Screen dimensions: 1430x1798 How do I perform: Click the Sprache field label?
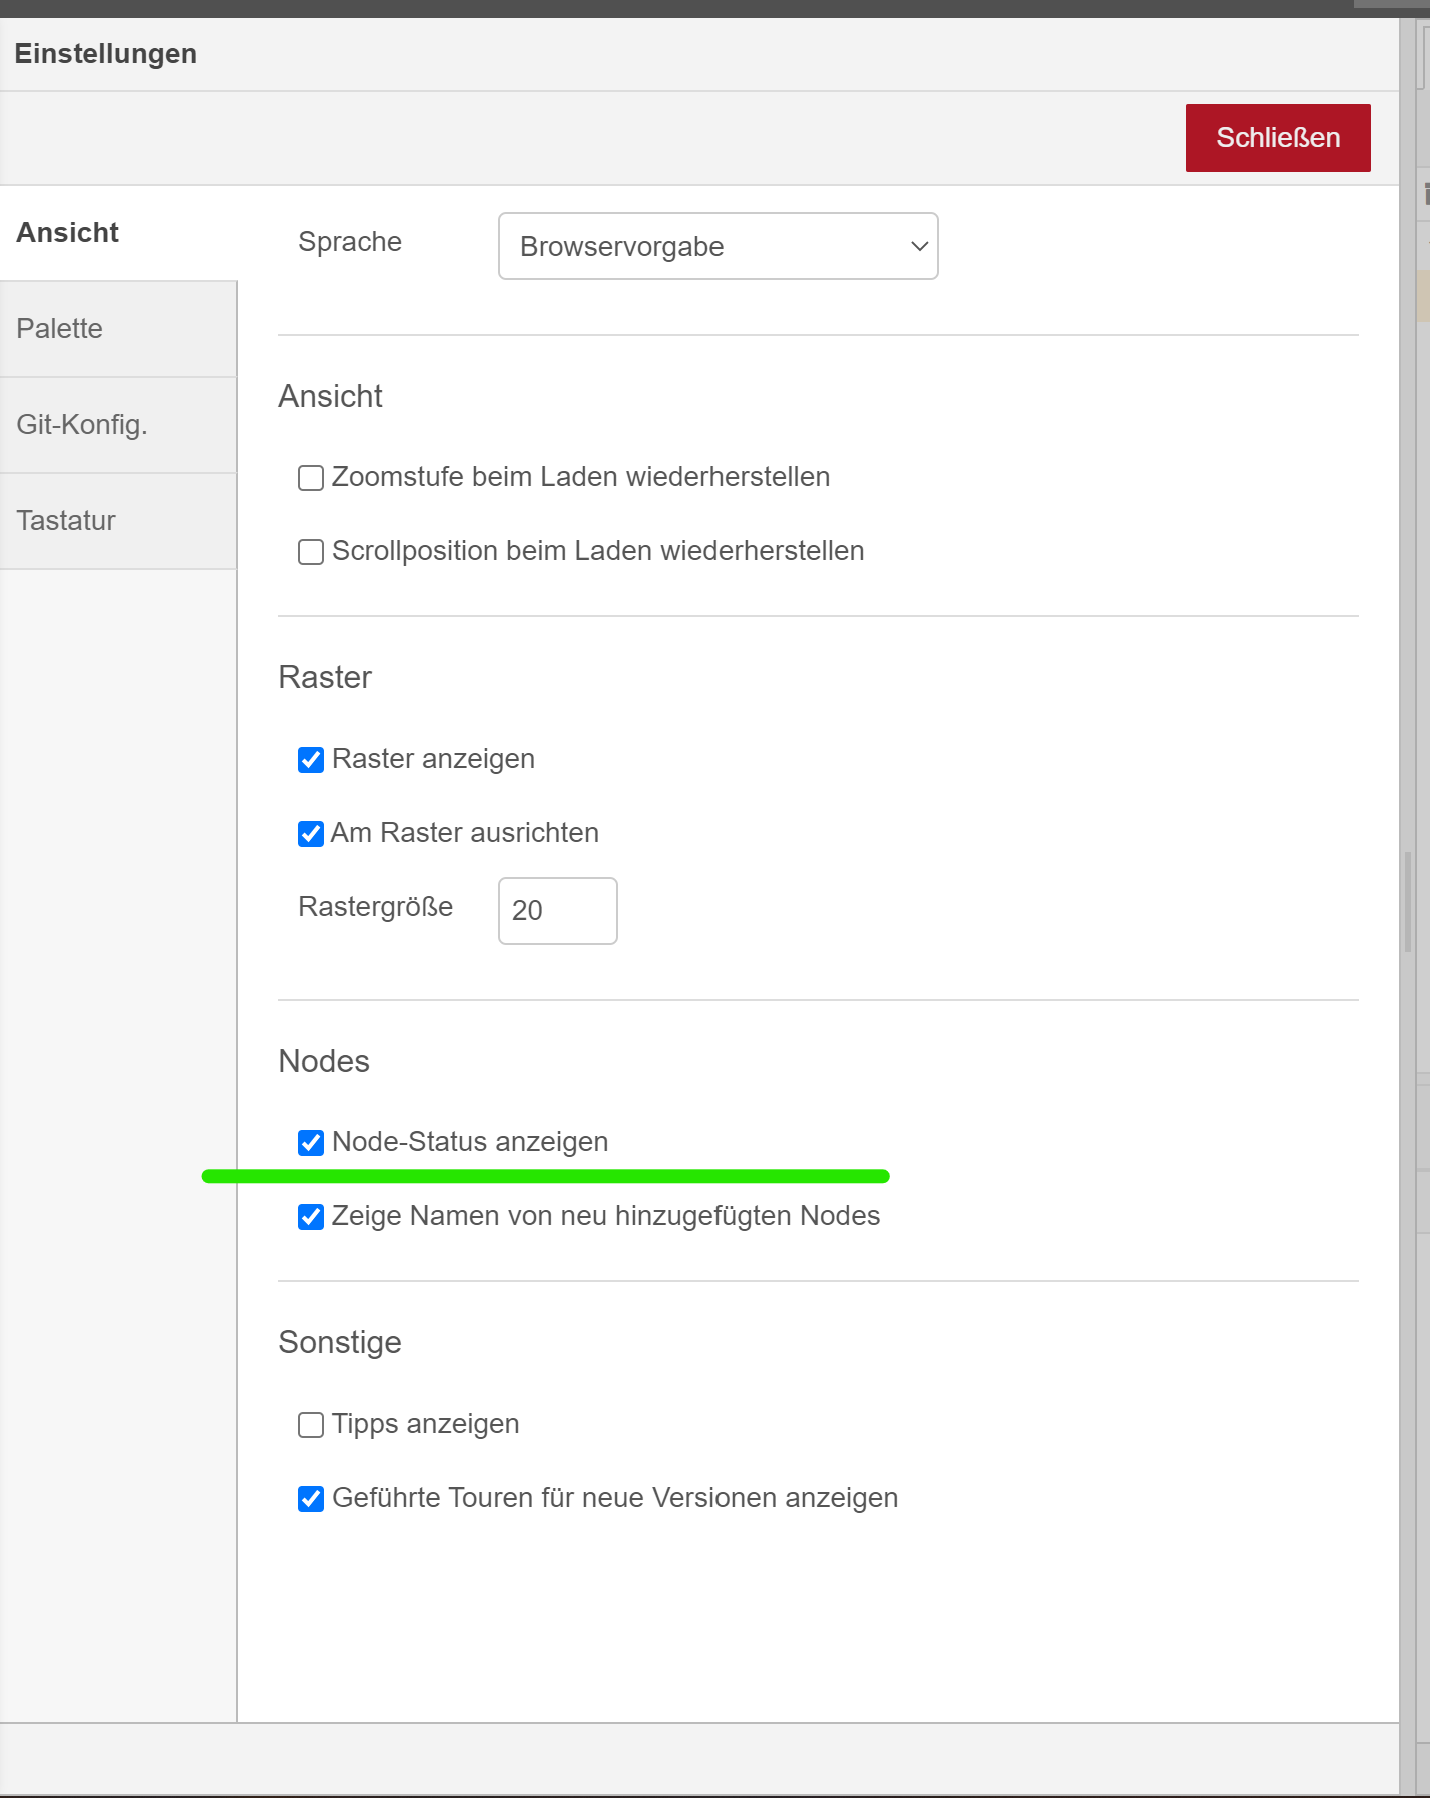coord(350,242)
